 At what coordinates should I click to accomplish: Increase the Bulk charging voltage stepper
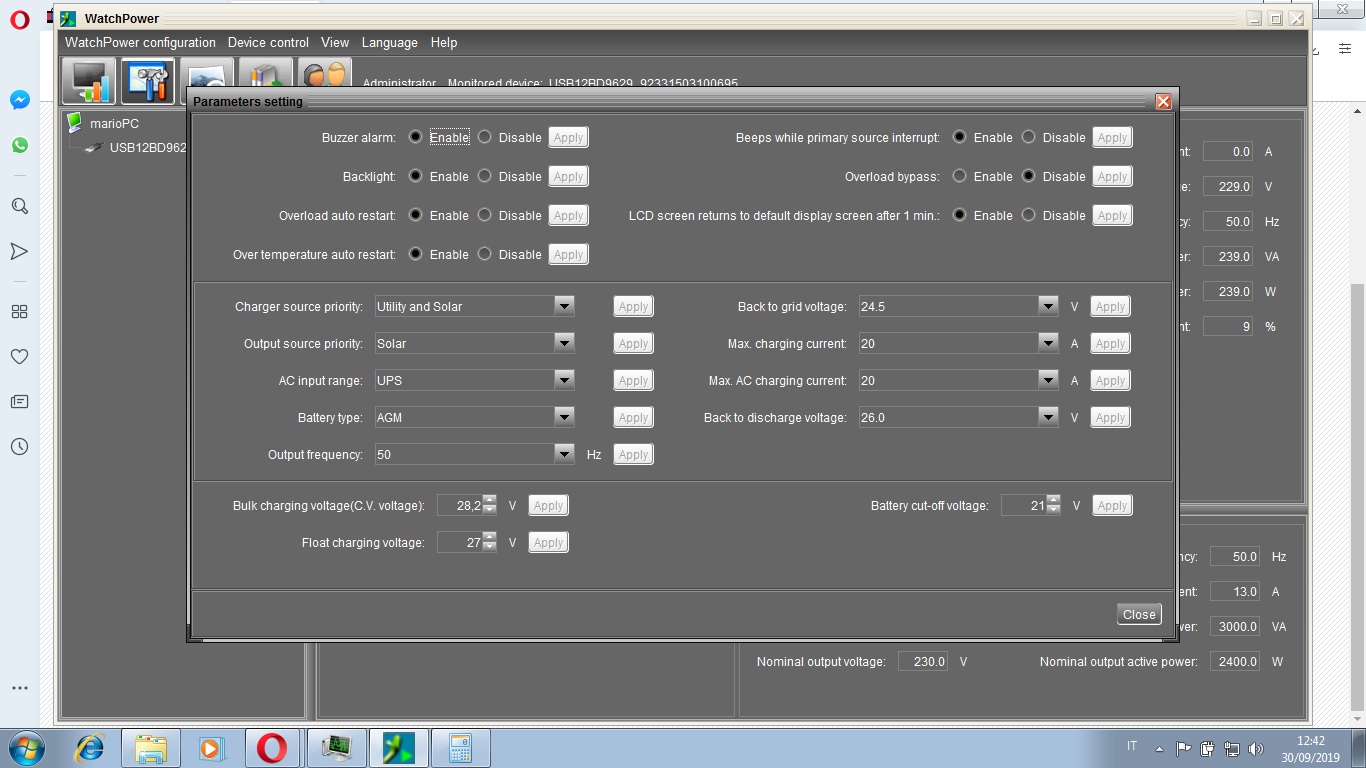tap(489, 500)
